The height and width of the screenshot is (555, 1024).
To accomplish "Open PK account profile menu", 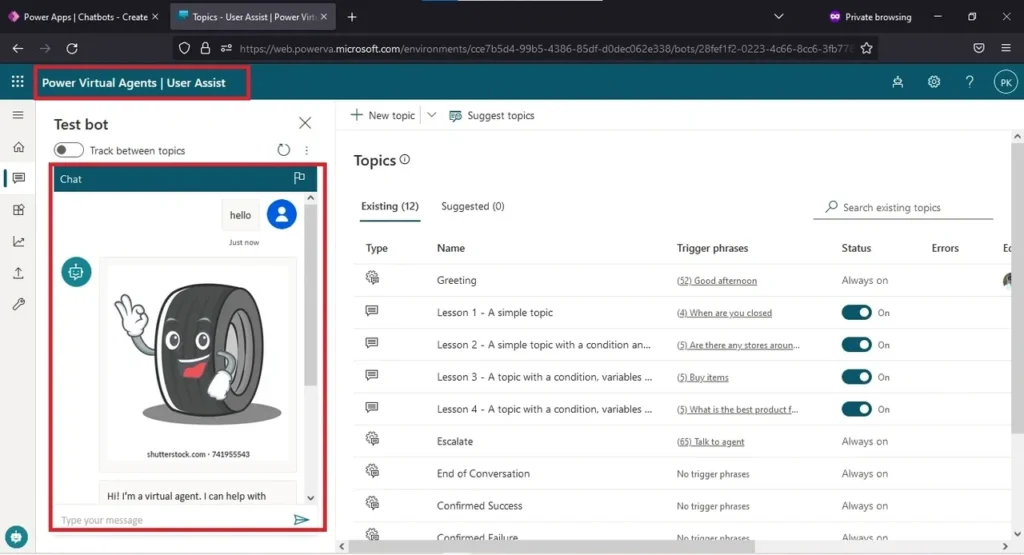I will 1006,82.
